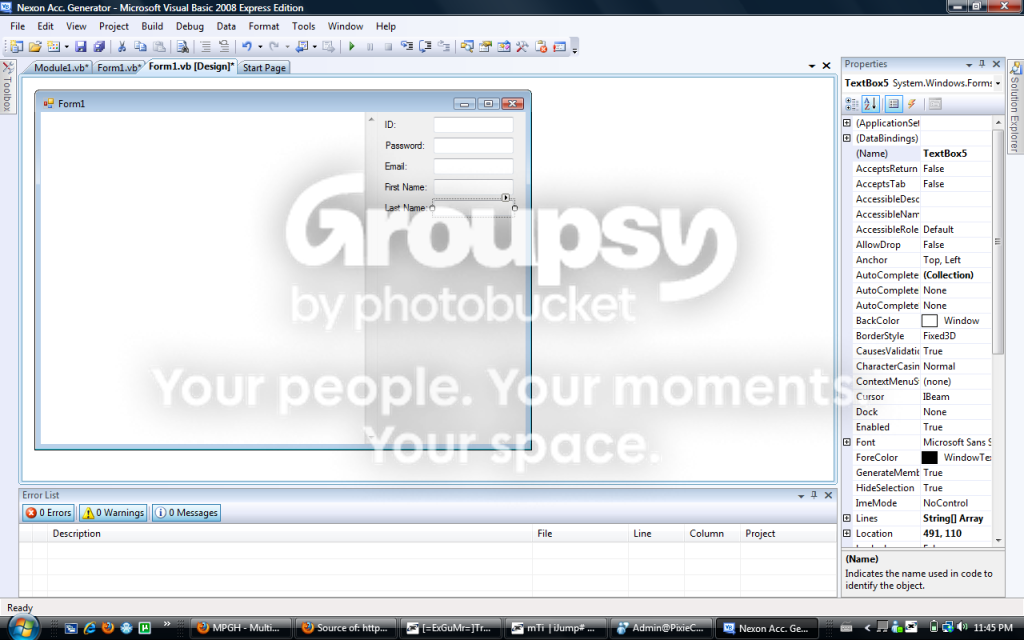Expand the Location property node
Image resolution: width=1024 pixels, height=640 pixels.
tap(847, 533)
